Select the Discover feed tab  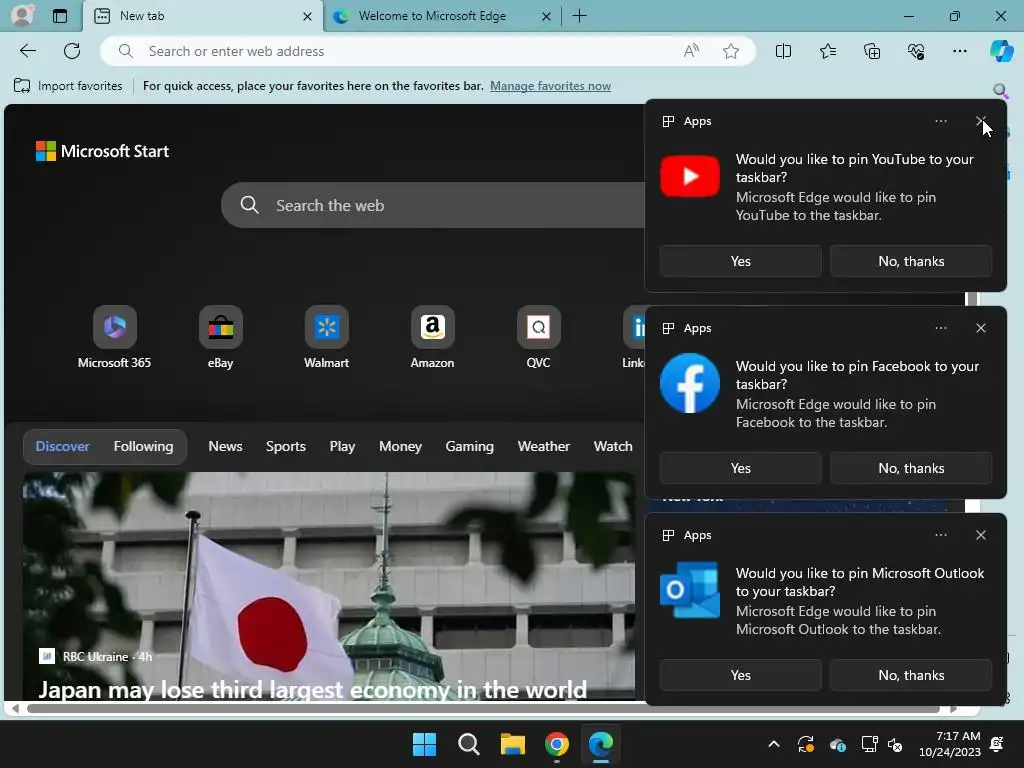62,446
